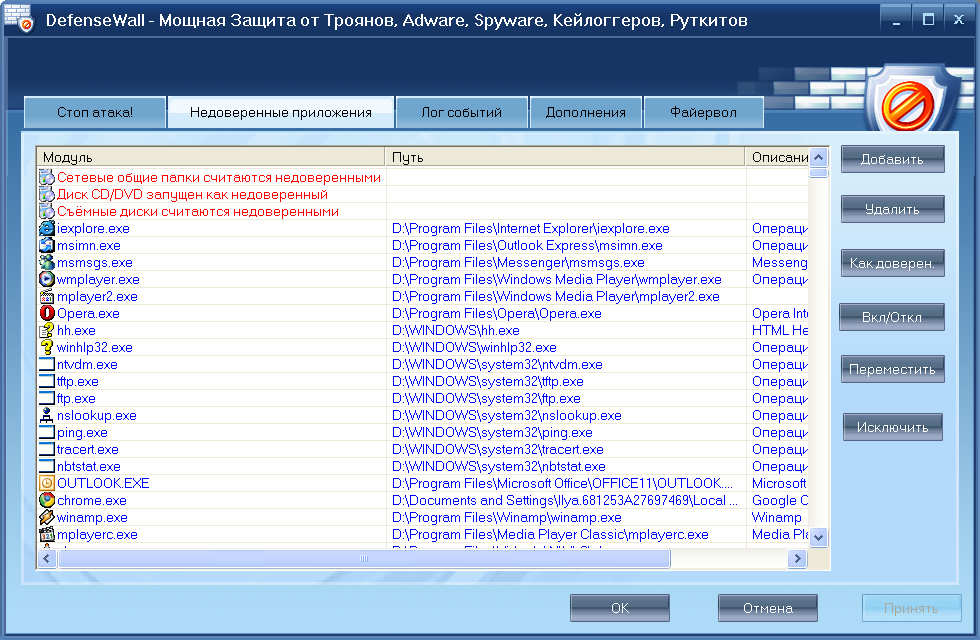Click the ntvdm.exe window icon

(47, 364)
